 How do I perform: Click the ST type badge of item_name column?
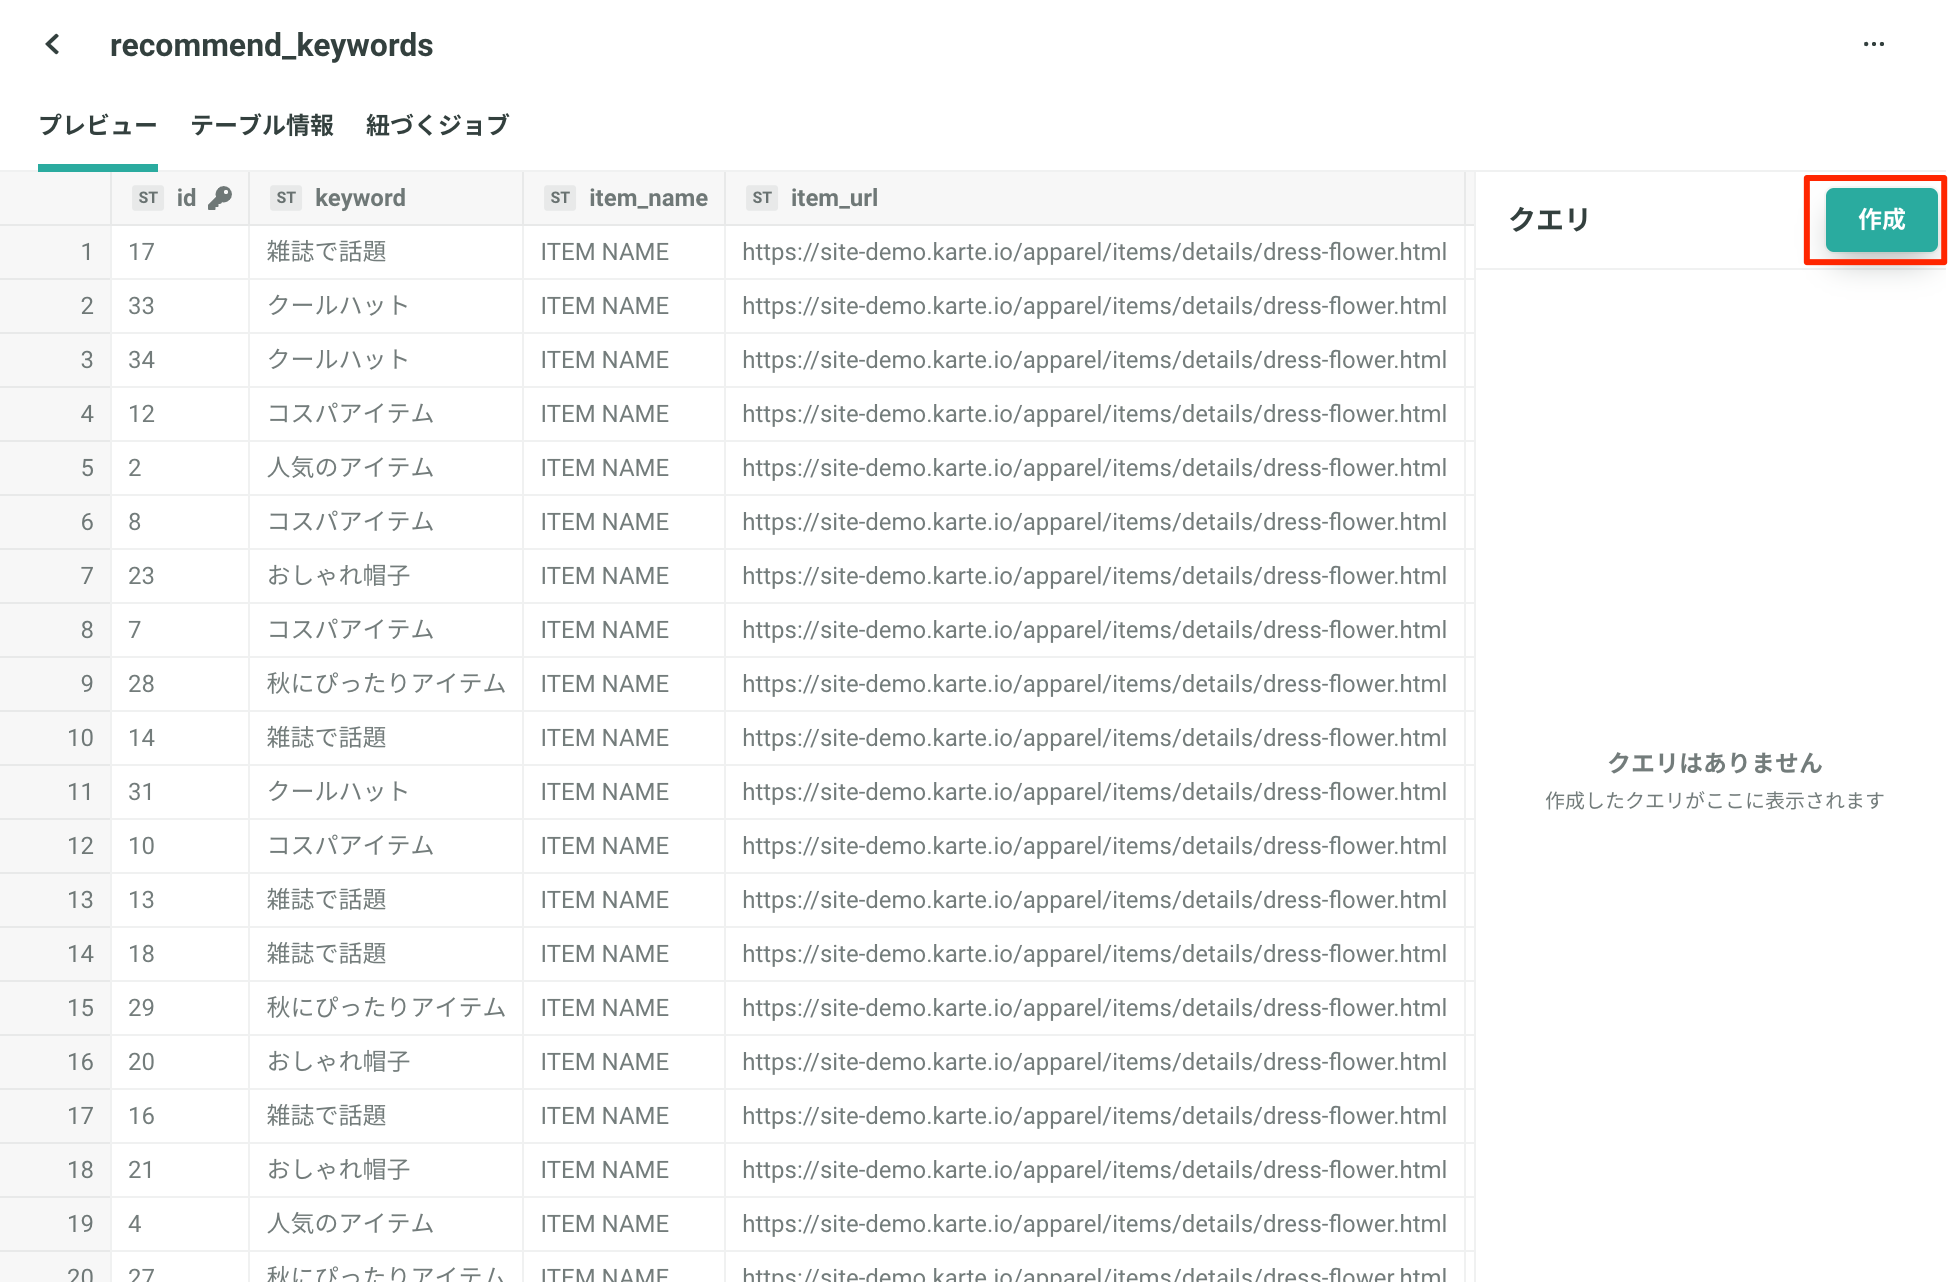(560, 198)
